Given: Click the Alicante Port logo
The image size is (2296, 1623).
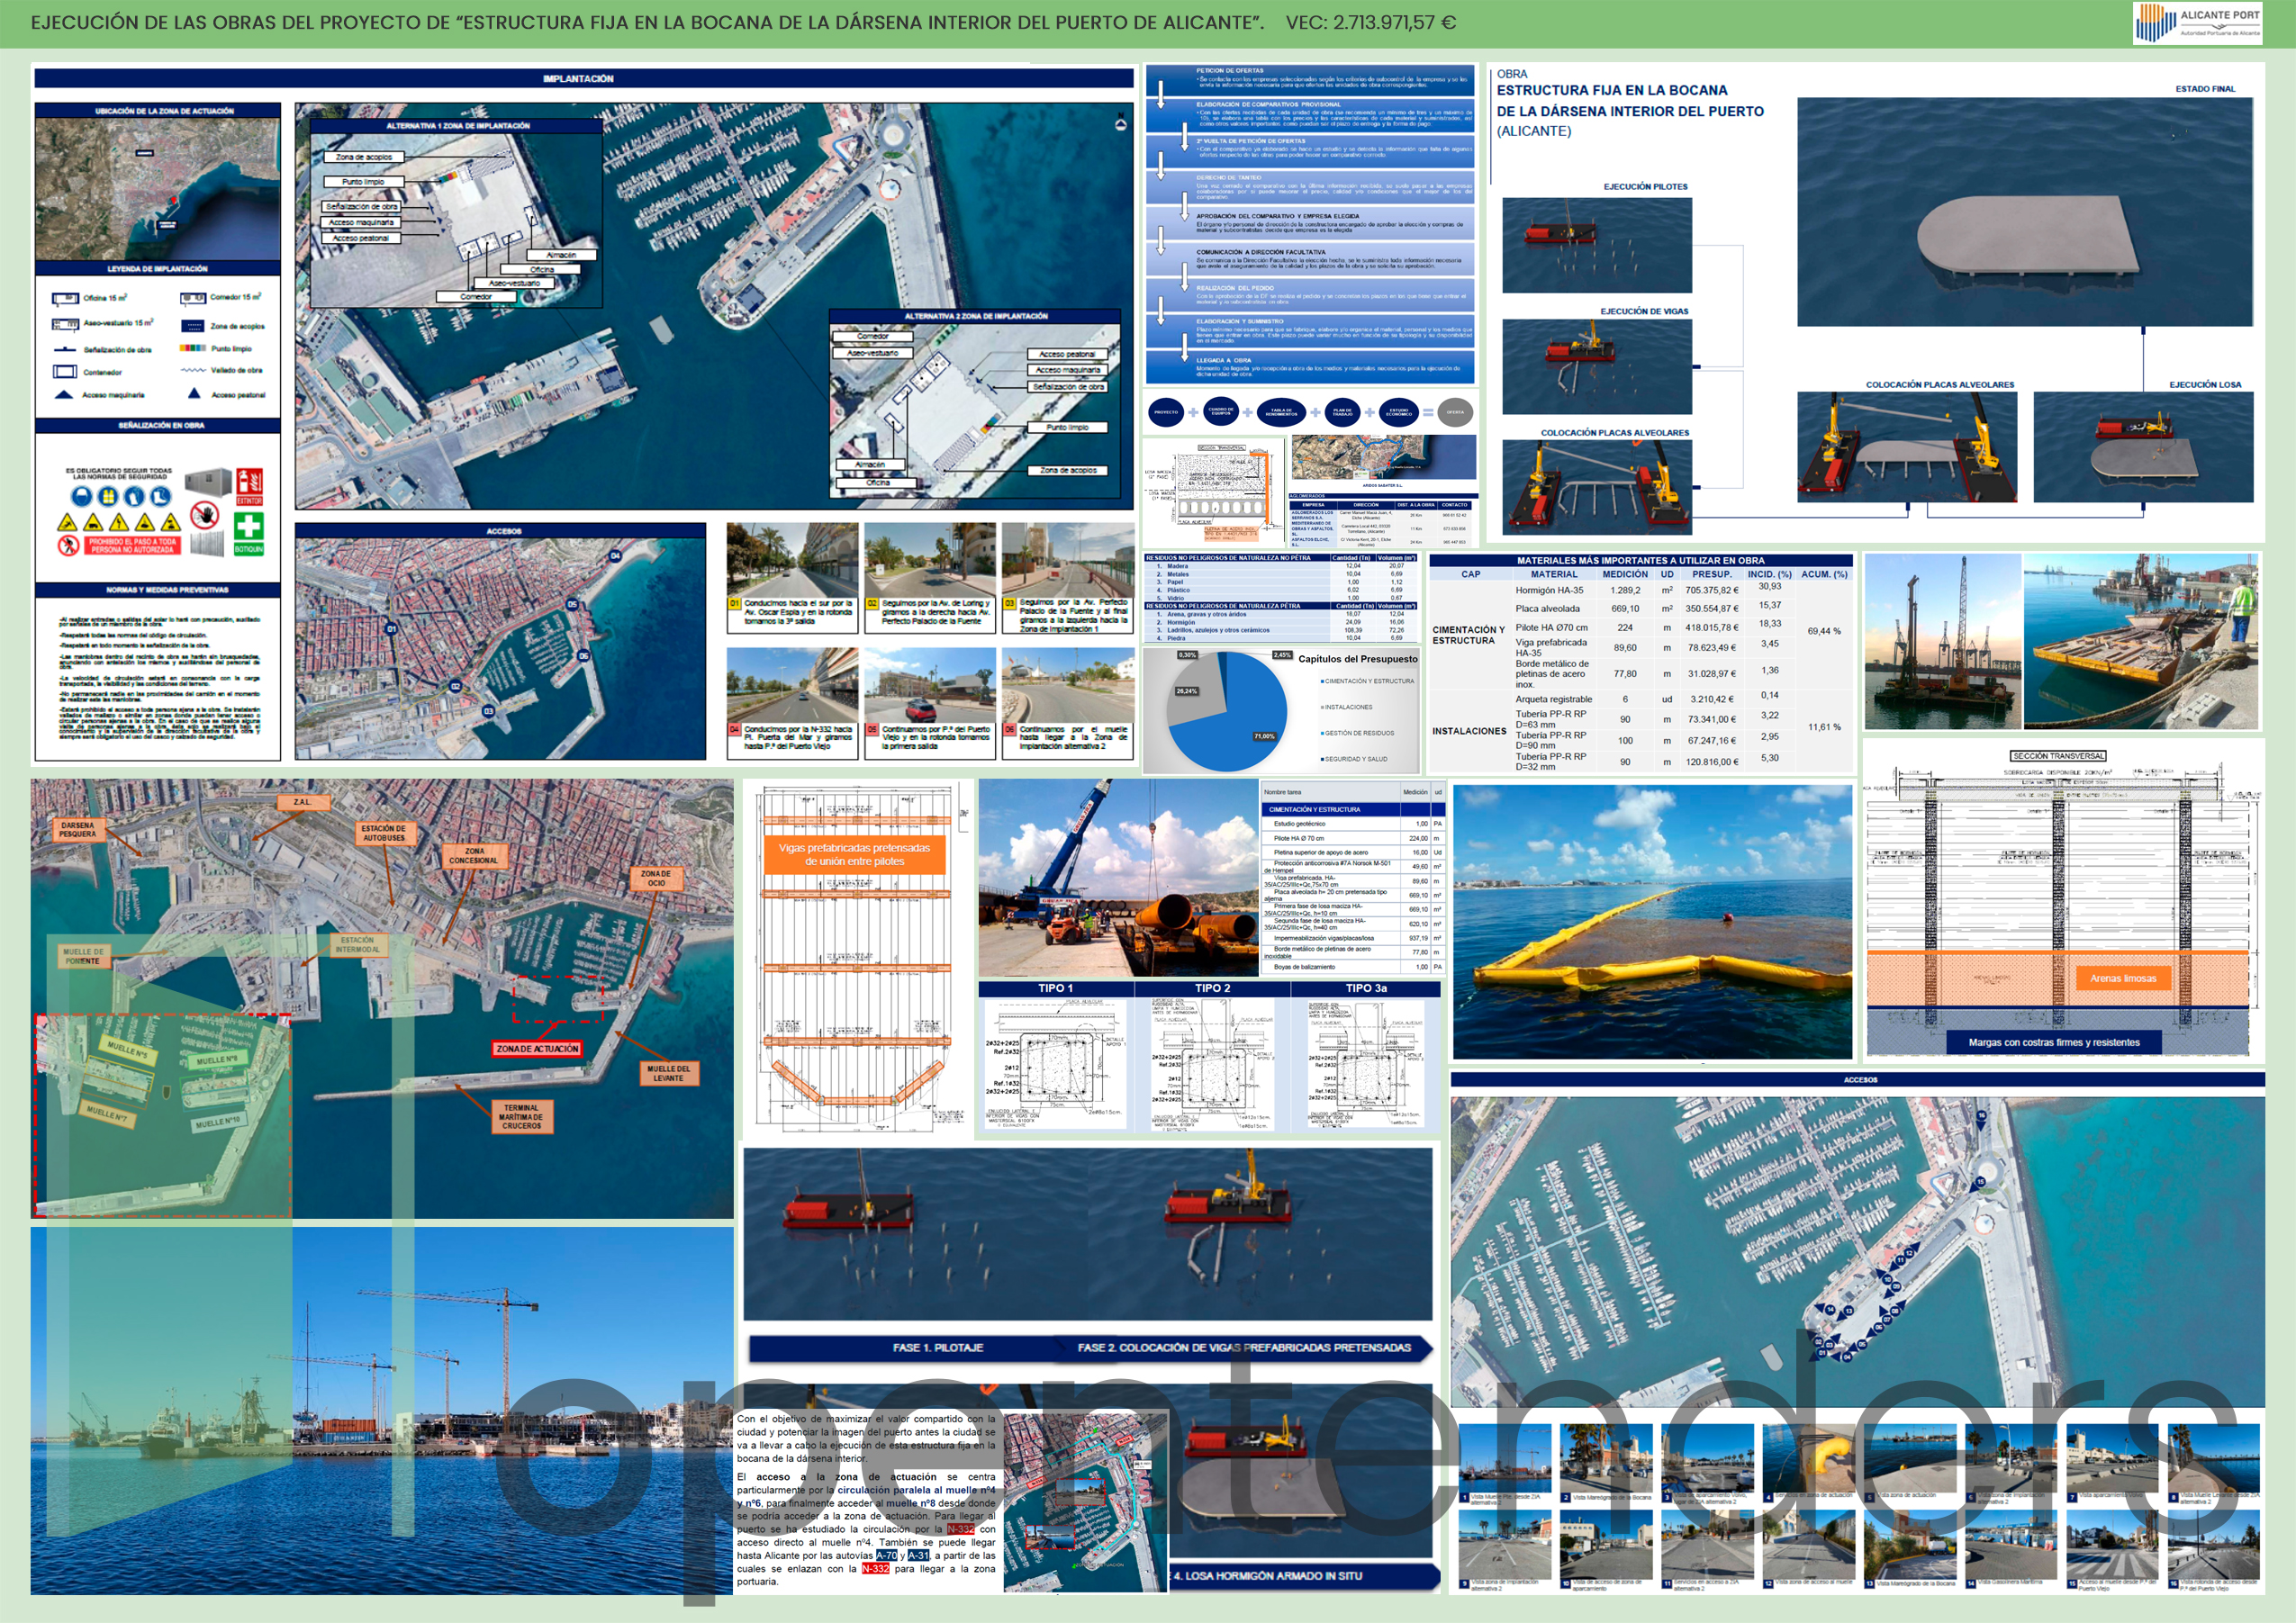Looking at the screenshot, I should point(2197,22).
